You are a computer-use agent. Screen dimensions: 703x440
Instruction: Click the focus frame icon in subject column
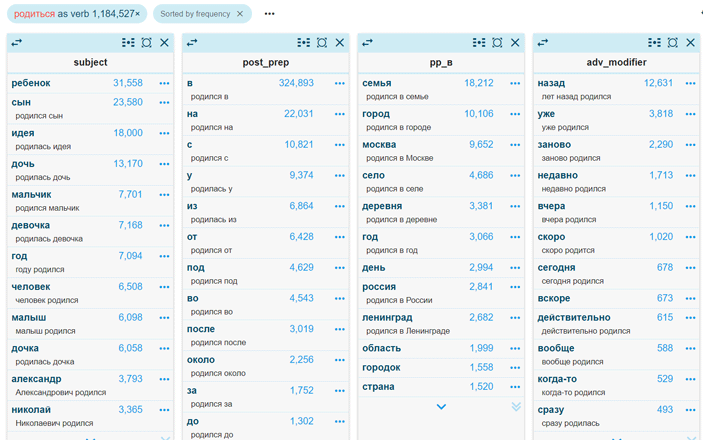point(146,43)
